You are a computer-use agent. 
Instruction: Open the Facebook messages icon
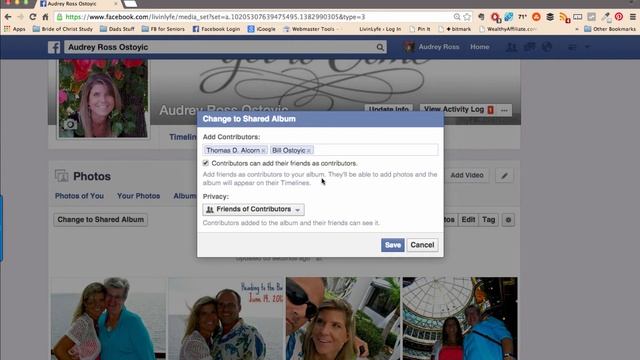point(529,47)
